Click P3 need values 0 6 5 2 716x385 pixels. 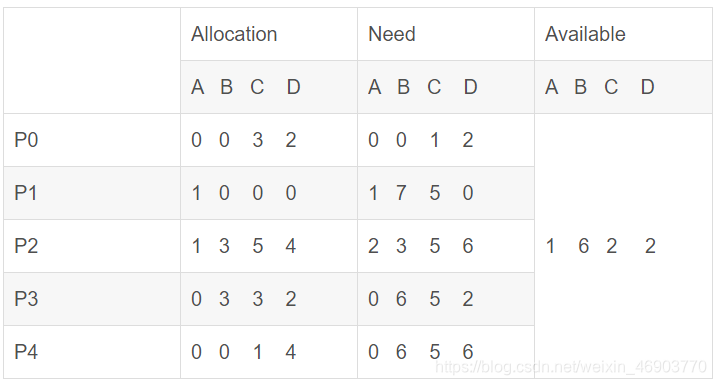tap(421, 299)
